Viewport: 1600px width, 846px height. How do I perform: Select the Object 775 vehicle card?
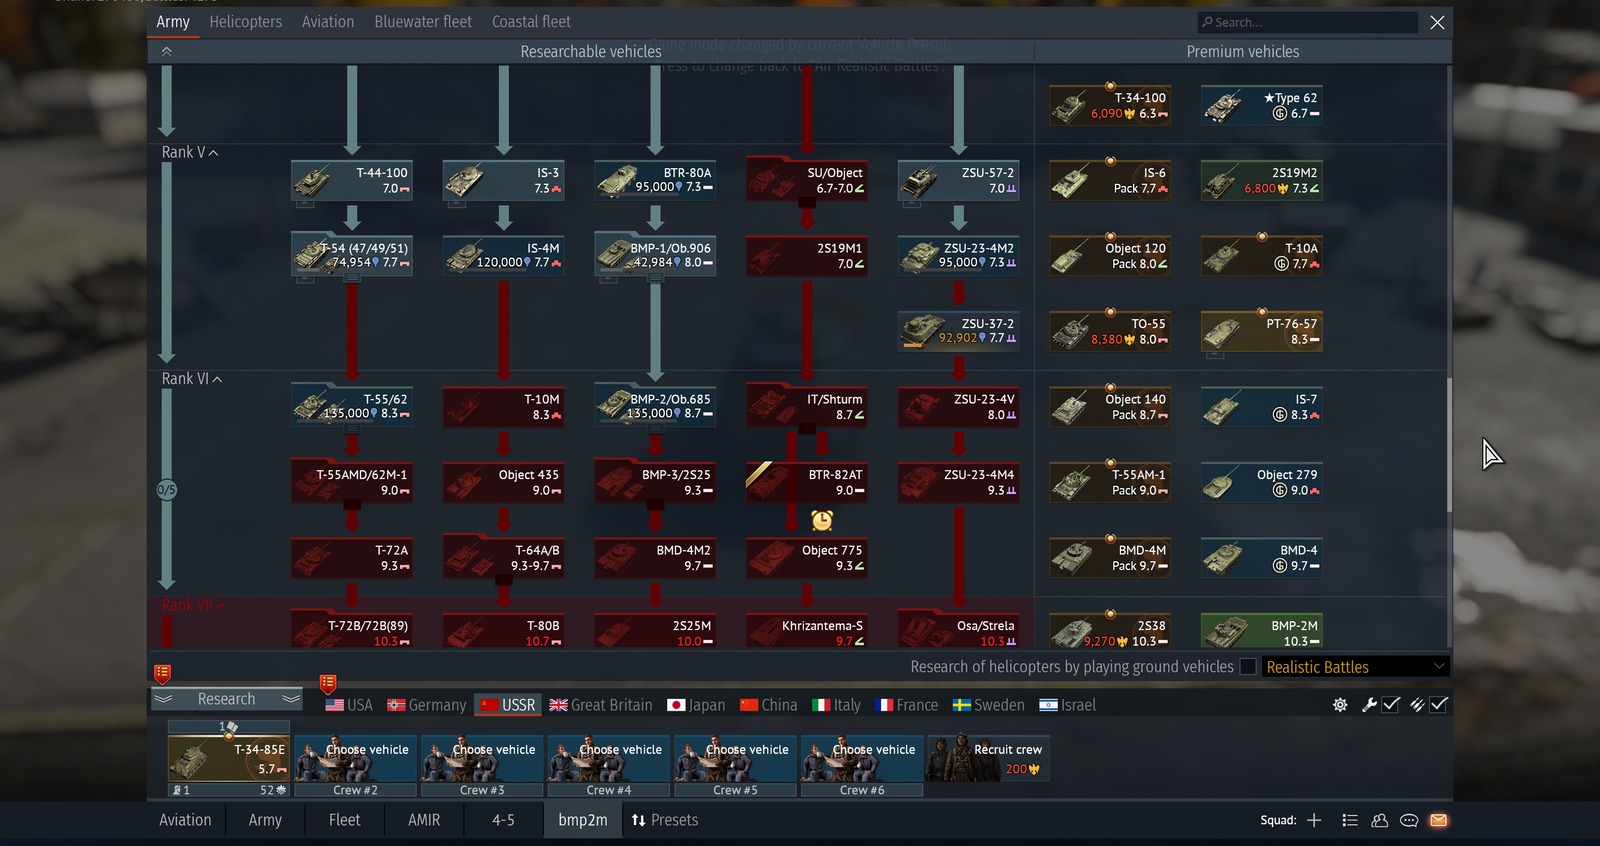[807, 558]
